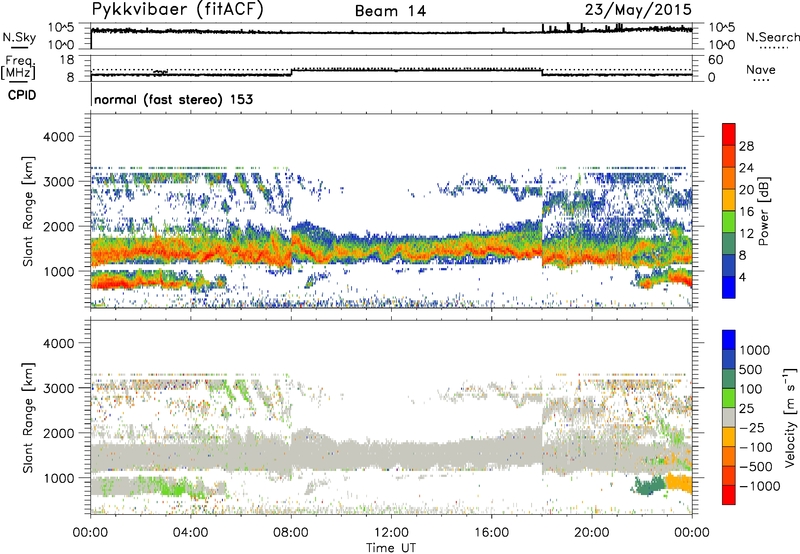Click the blue top segment of velocity color bar
800x554 pixels.
click(x=729, y=340)
